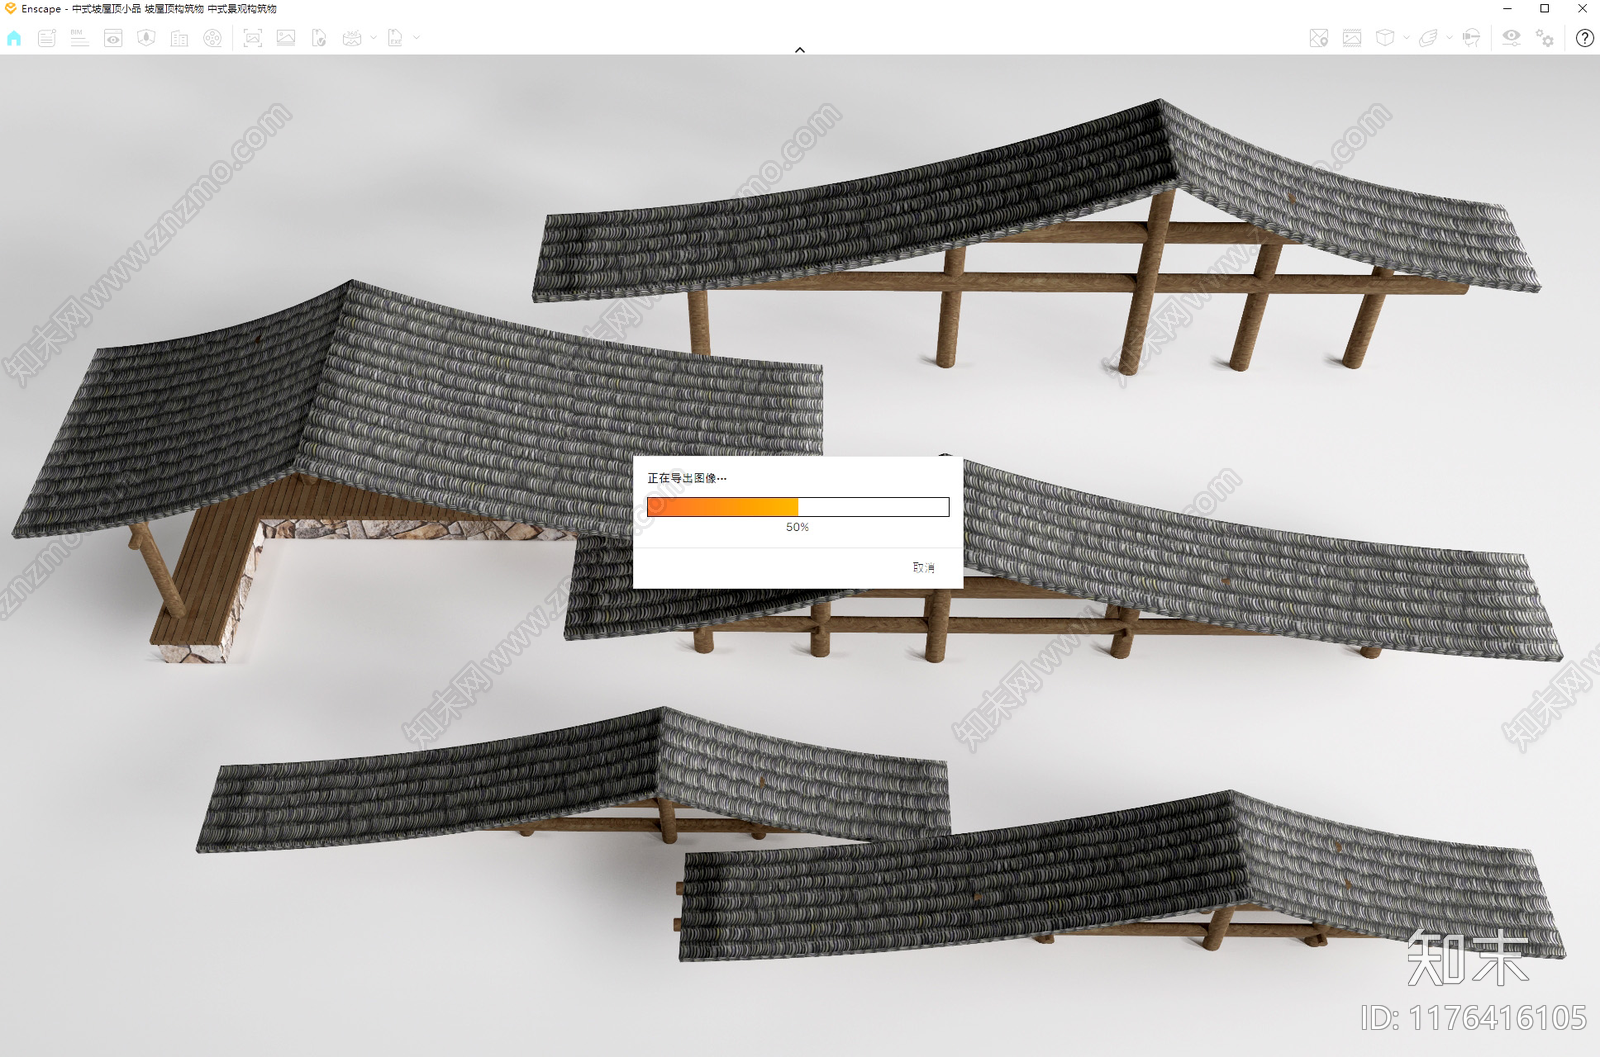The height and width of the screenshot is (1057, 1600).
Task: Click the Enscape logo in title bar
Action: coord(10,8)
